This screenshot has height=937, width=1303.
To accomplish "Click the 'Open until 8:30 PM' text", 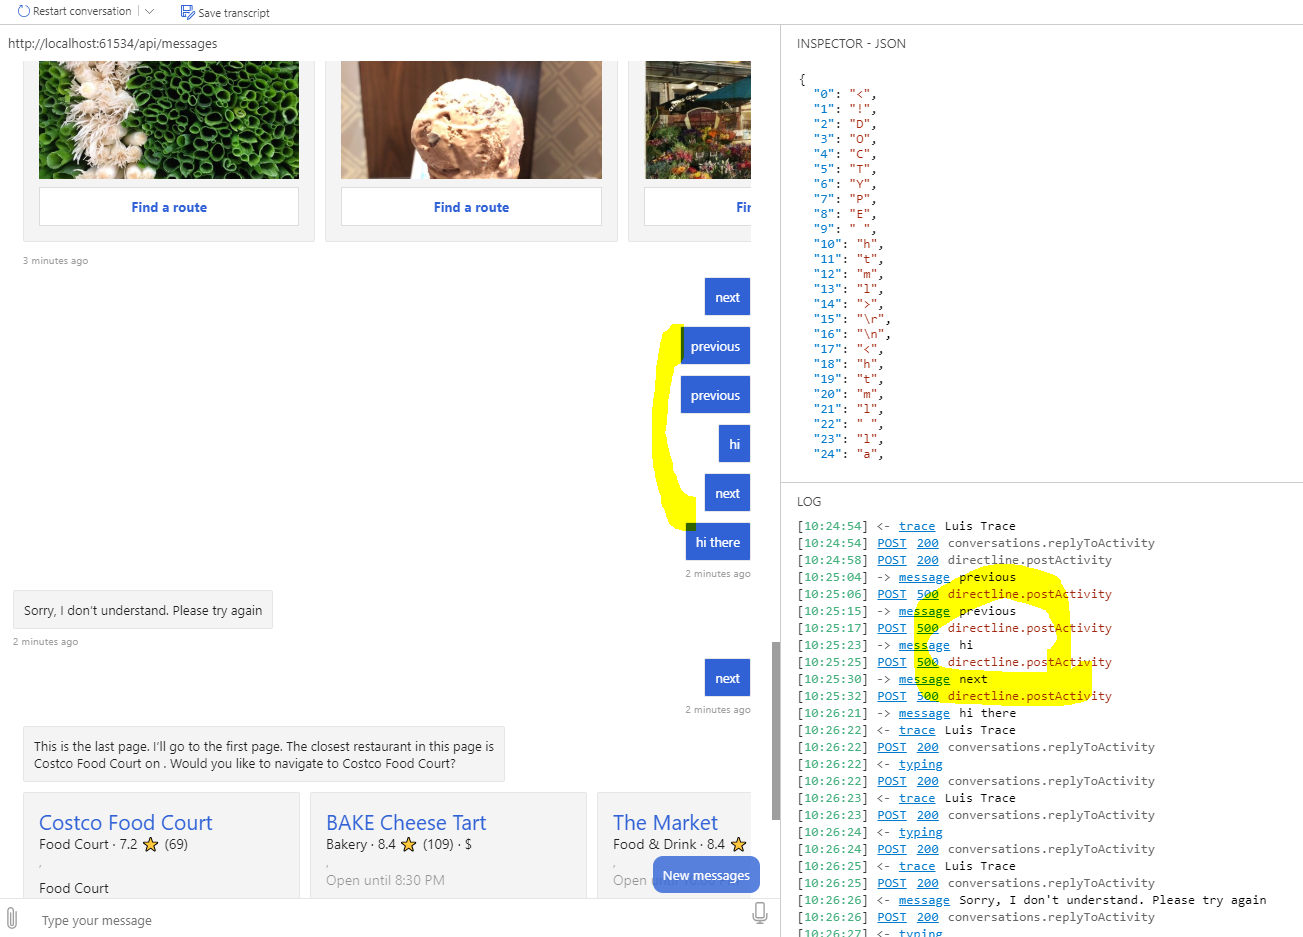I will click(x=385, y=880).
